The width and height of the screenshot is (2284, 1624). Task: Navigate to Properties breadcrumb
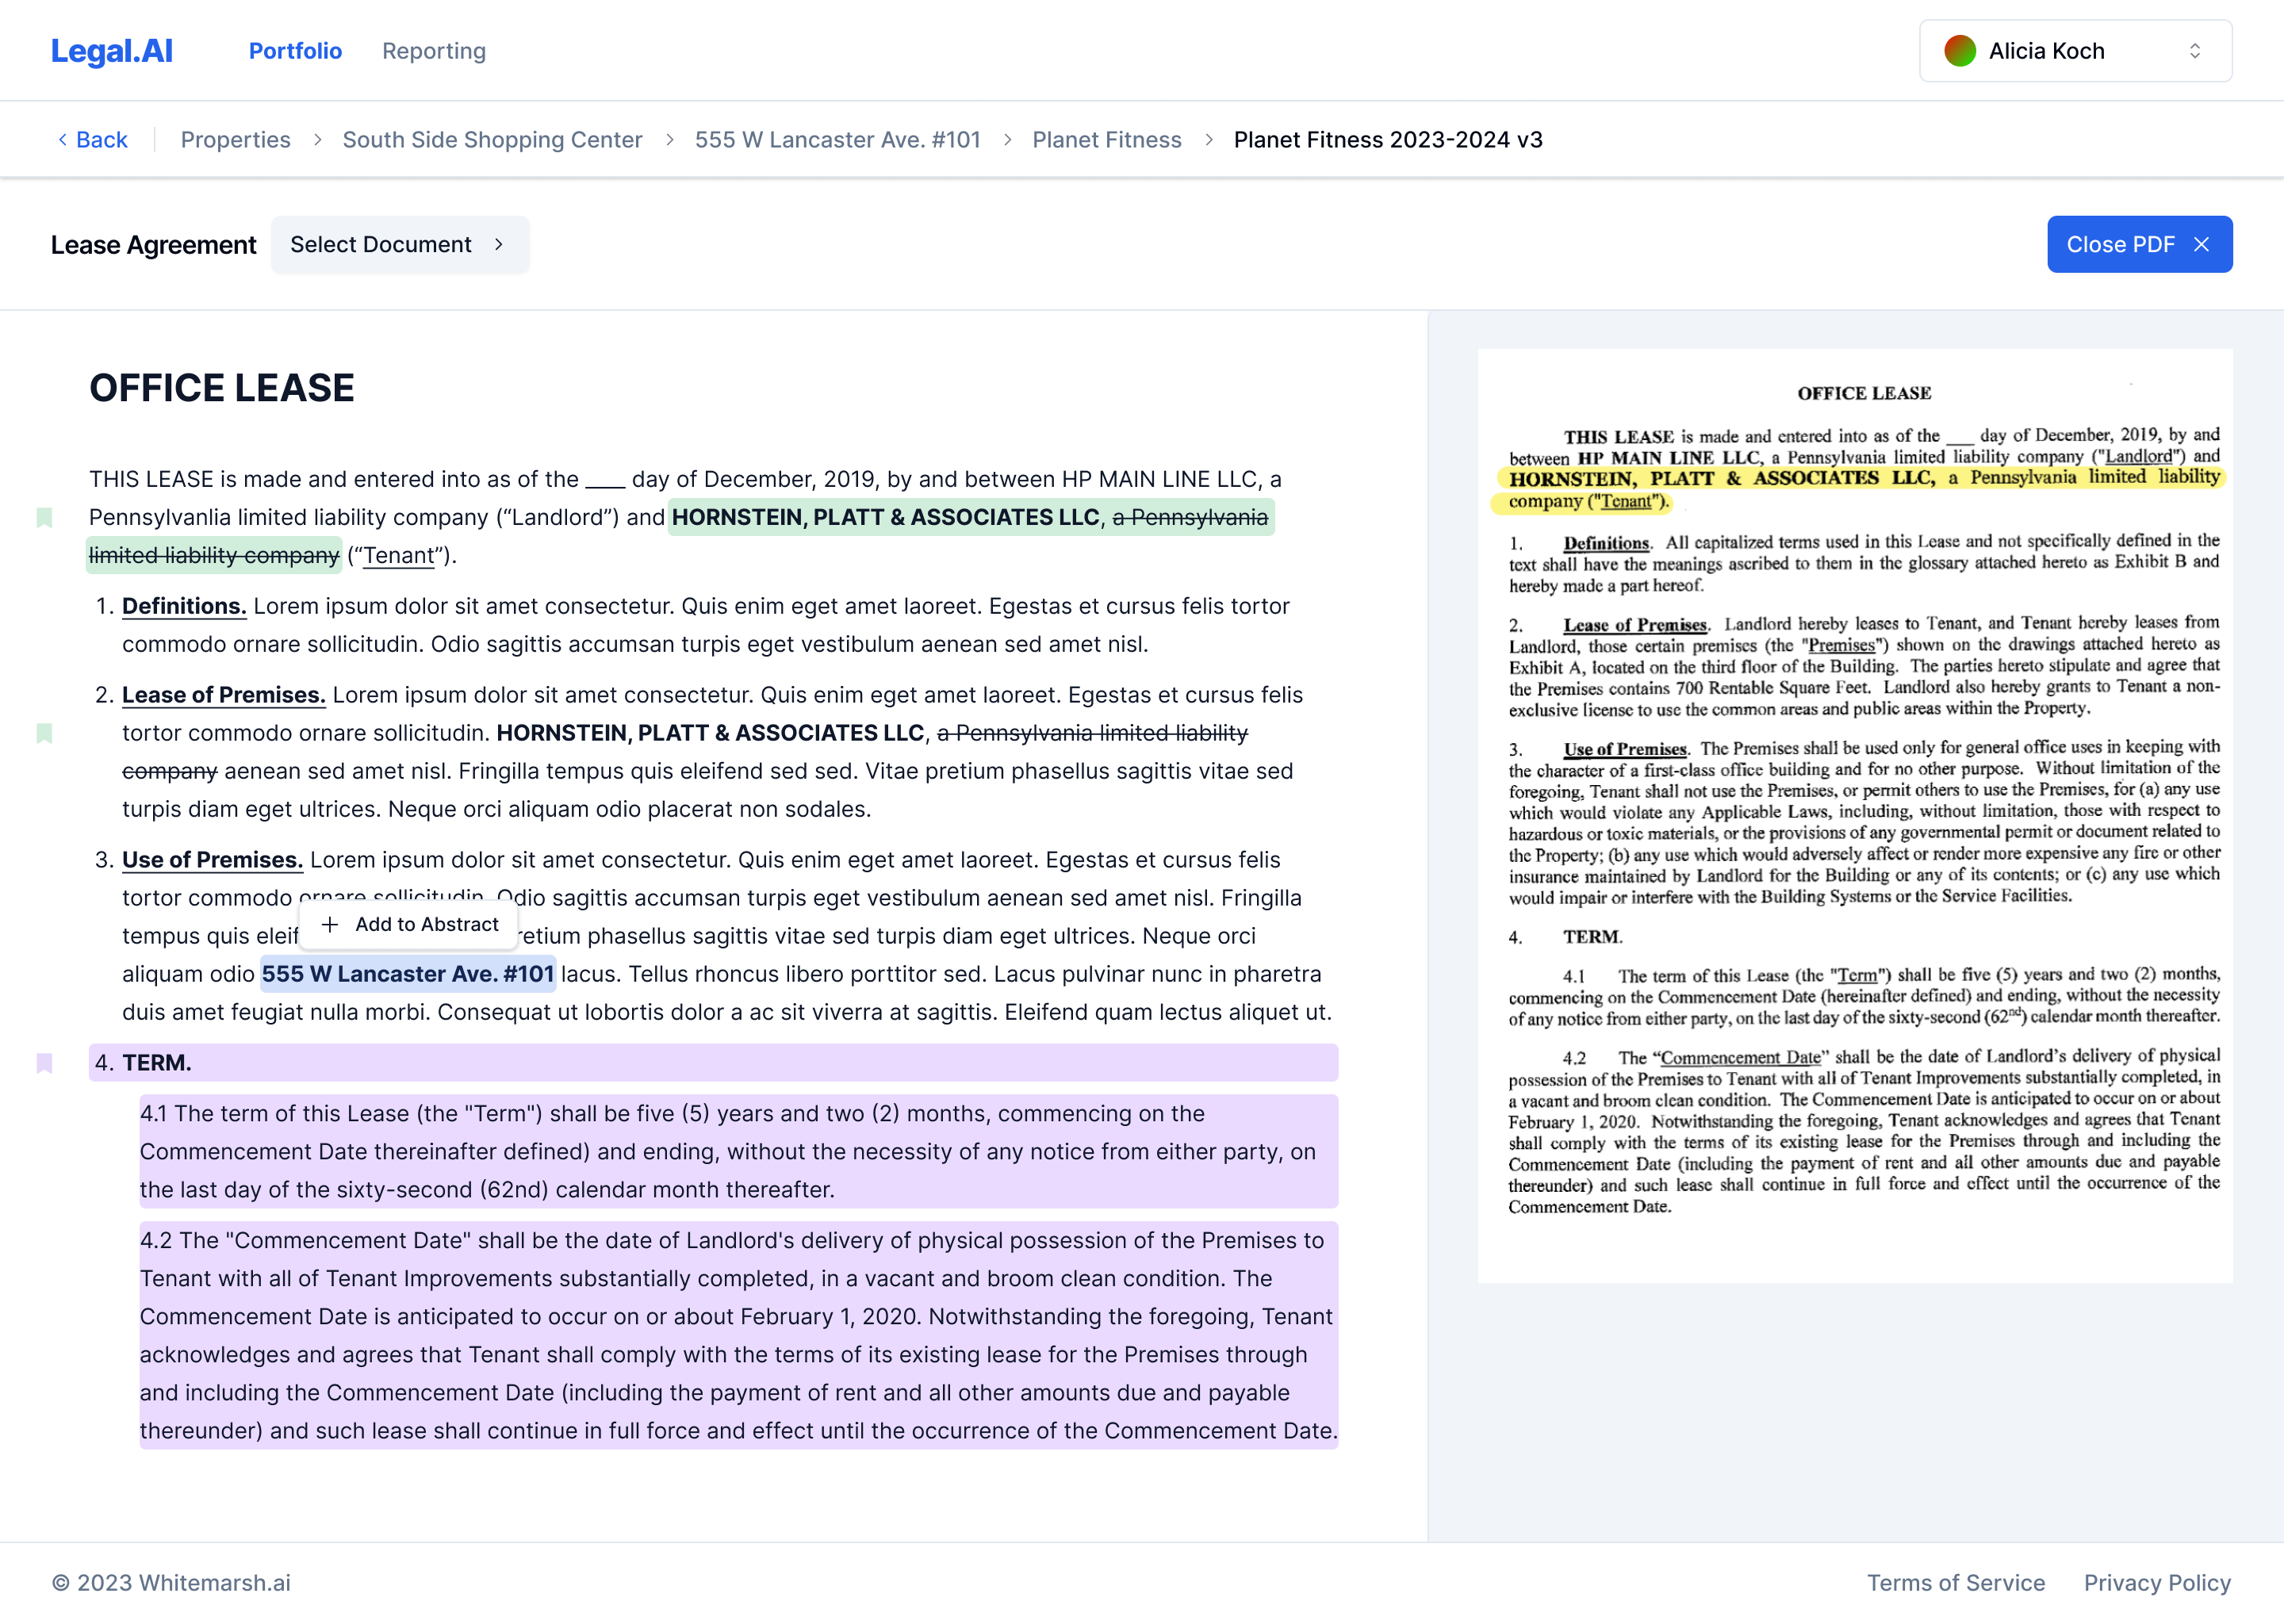235,140
